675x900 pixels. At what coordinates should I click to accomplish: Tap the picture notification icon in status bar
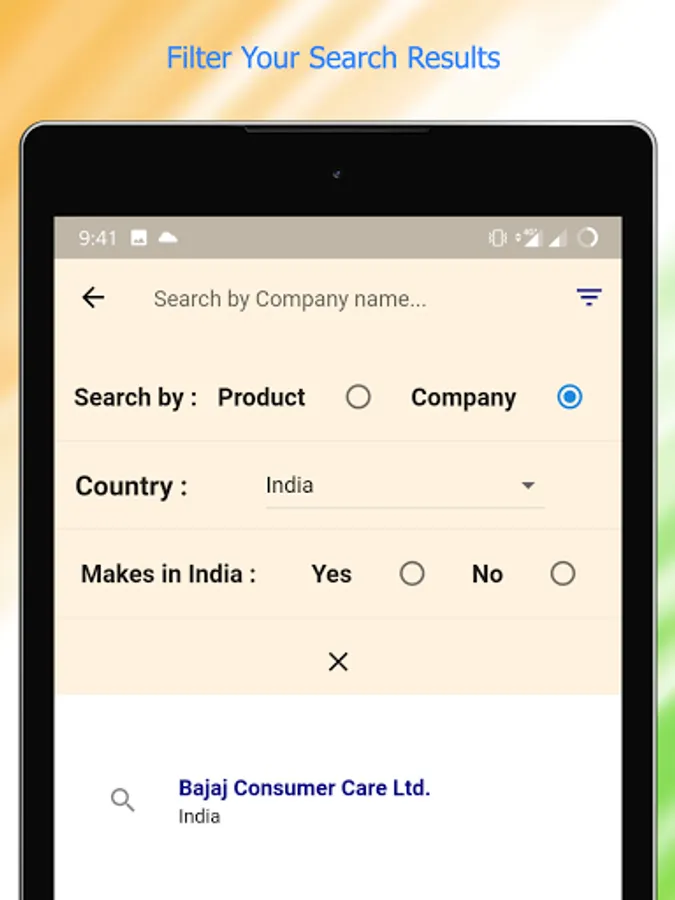(139, 238)
